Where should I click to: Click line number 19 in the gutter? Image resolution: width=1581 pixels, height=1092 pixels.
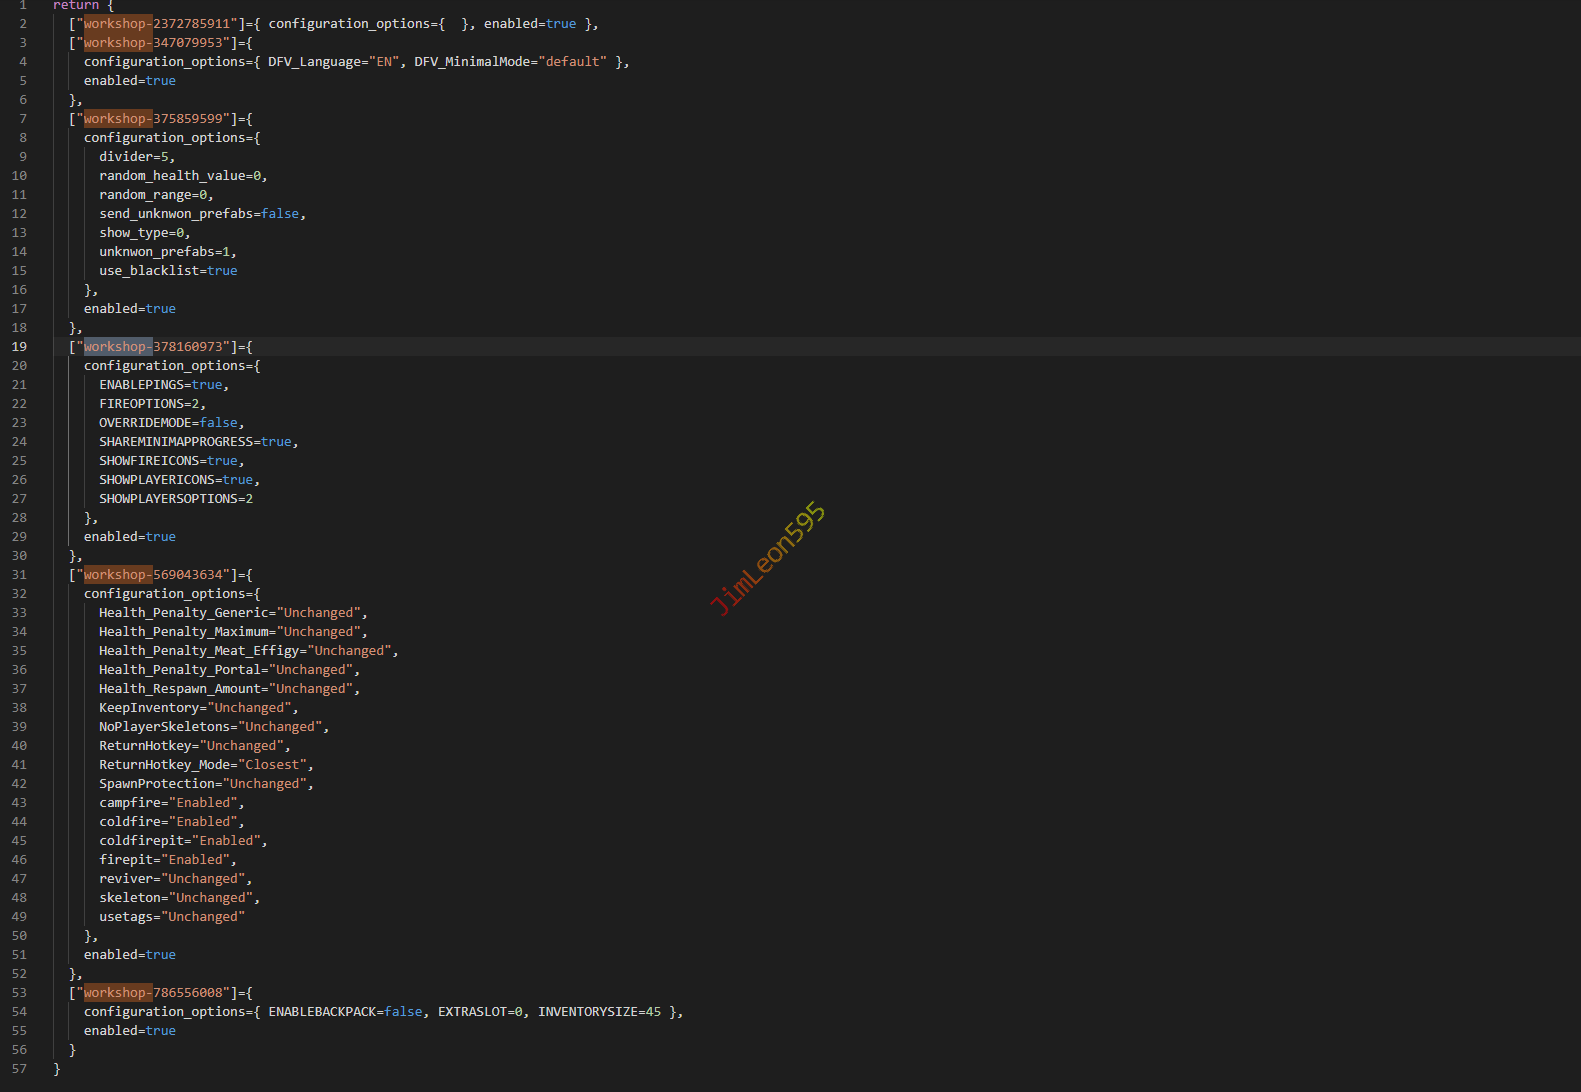coord(19,347)
